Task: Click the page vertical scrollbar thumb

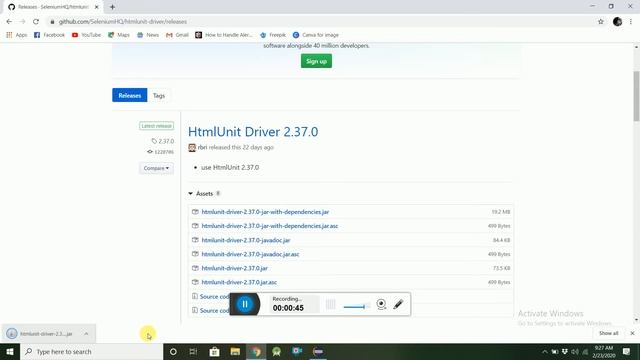Action: coord(636,96)
